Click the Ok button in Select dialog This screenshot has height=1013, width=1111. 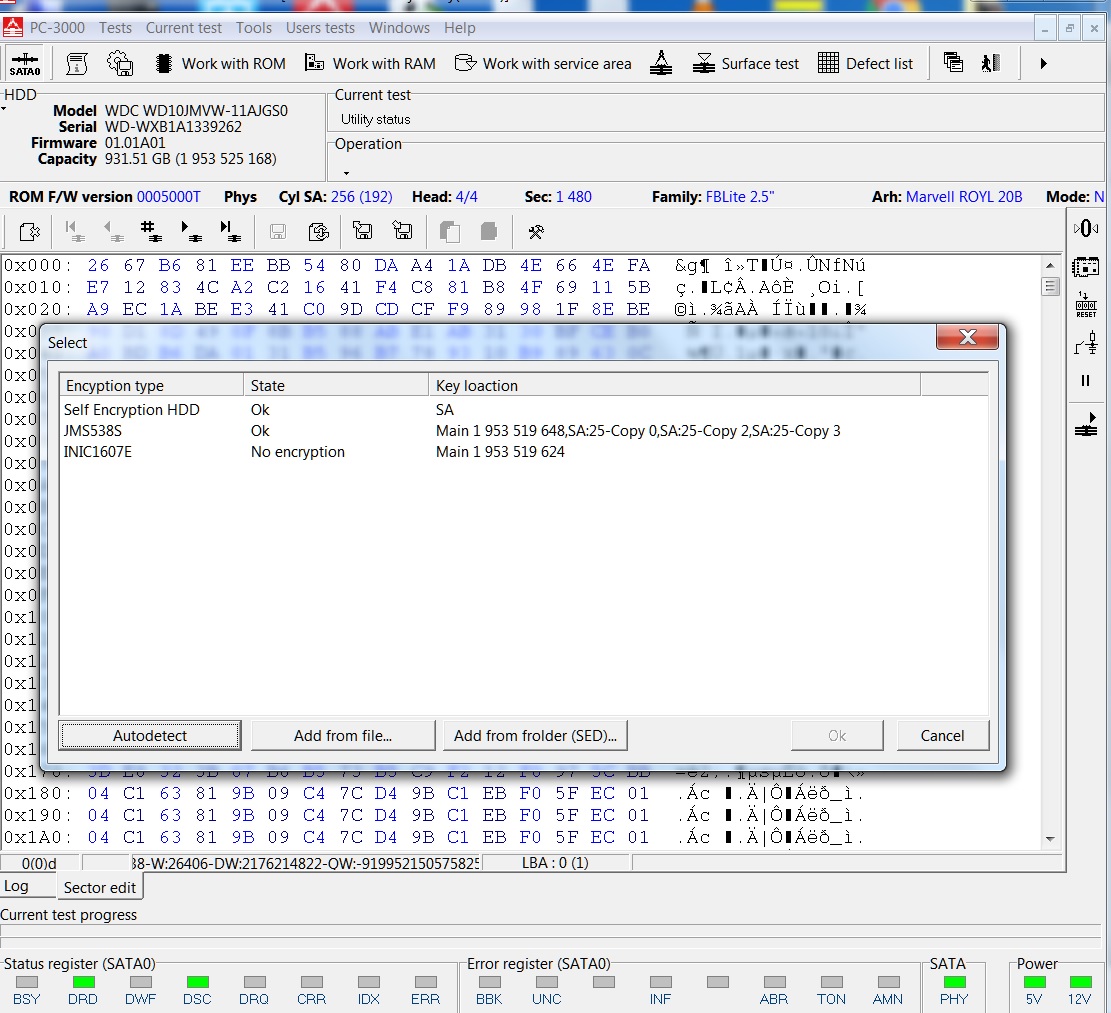[837, 735]
